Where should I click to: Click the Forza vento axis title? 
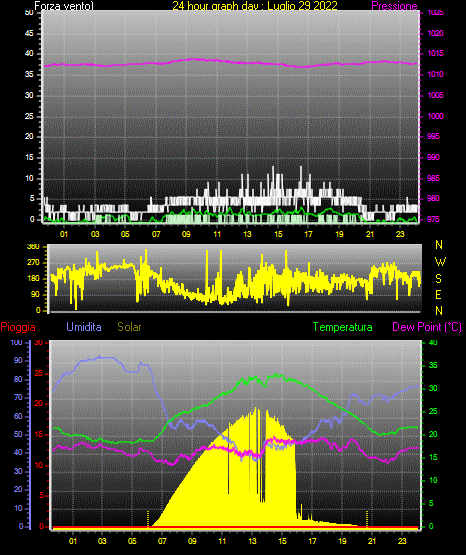64,6
